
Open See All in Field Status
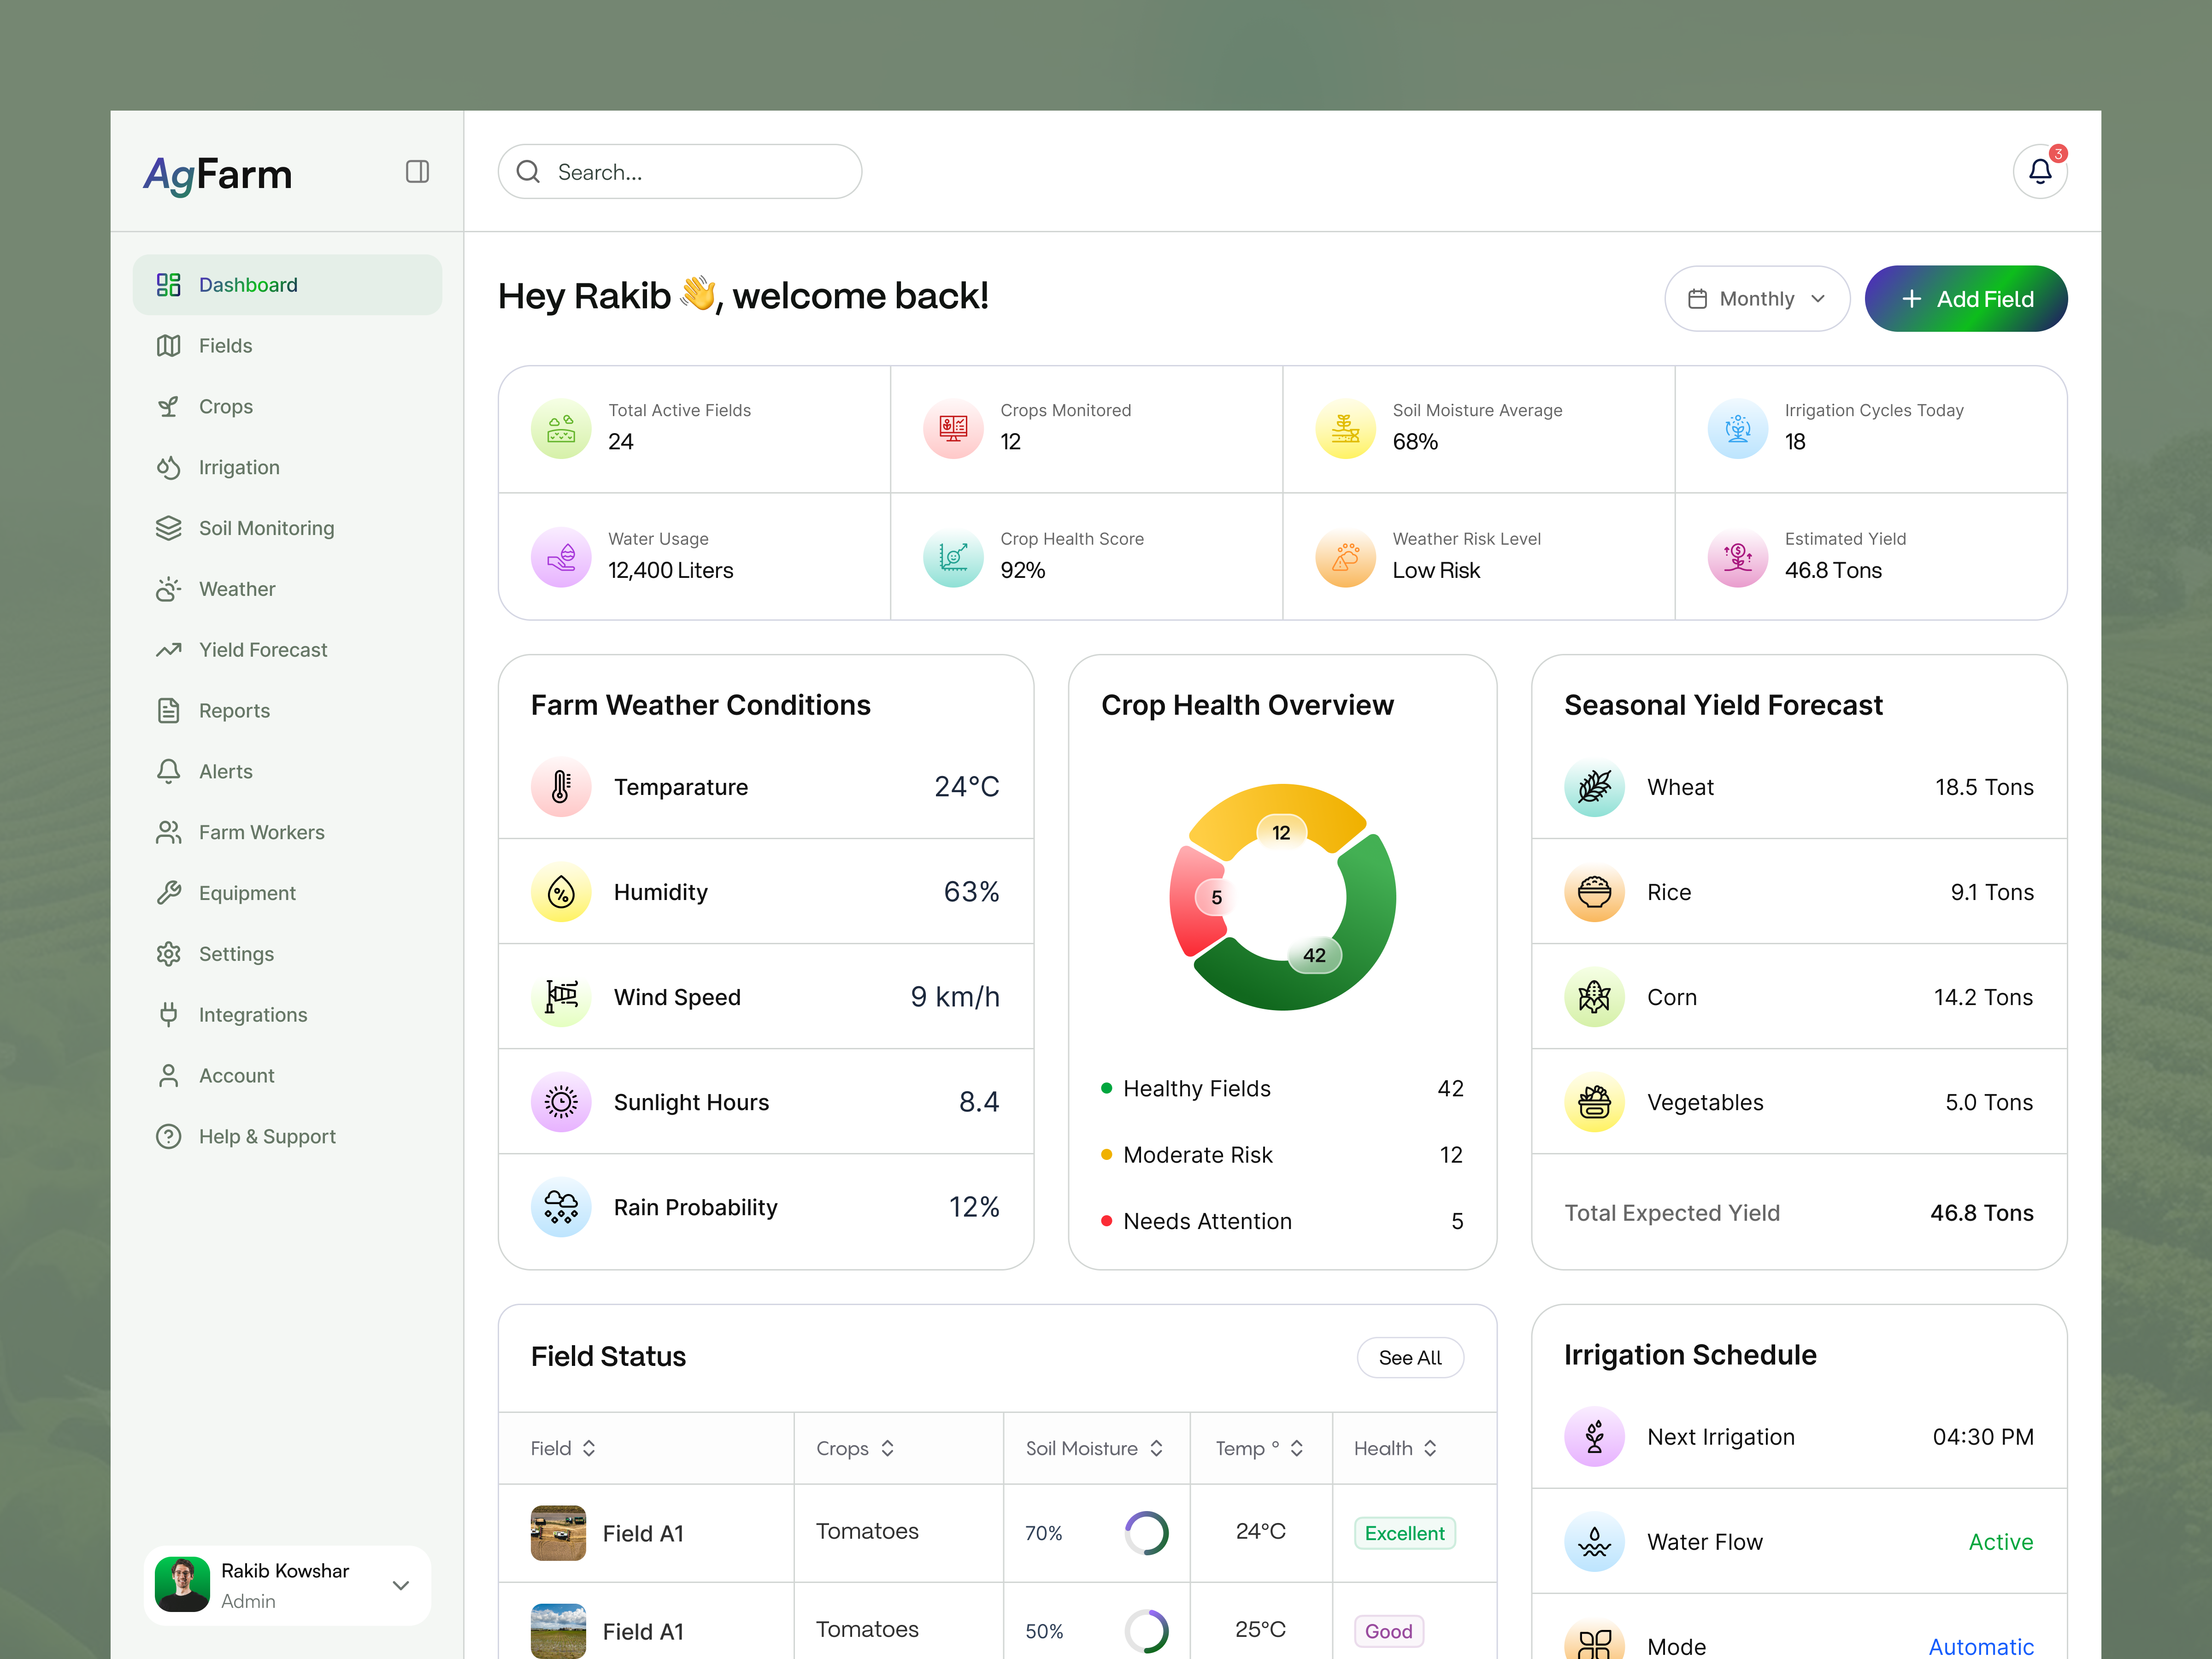1410,1357
